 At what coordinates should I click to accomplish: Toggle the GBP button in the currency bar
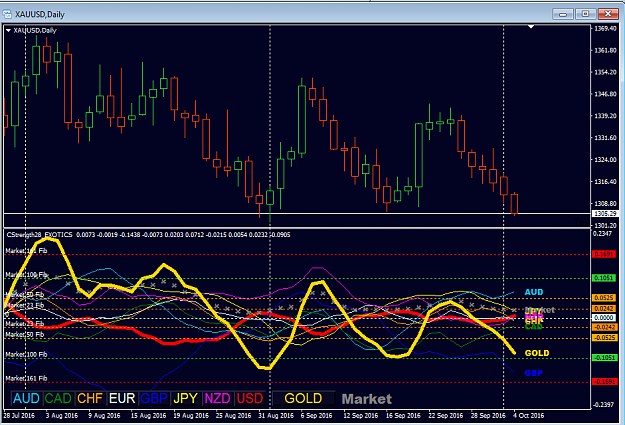coord(153,398)
